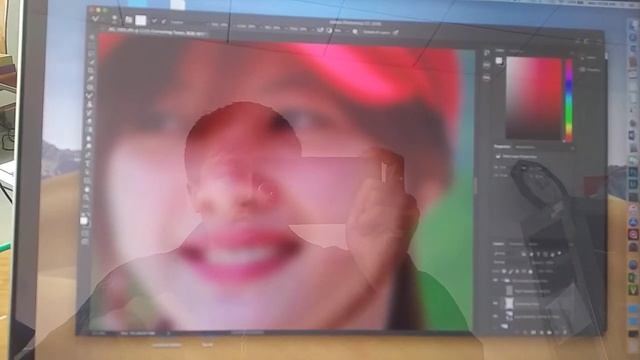Open the Properties panel tab
This screenshot has height=360, width=640.
[502, 147]
